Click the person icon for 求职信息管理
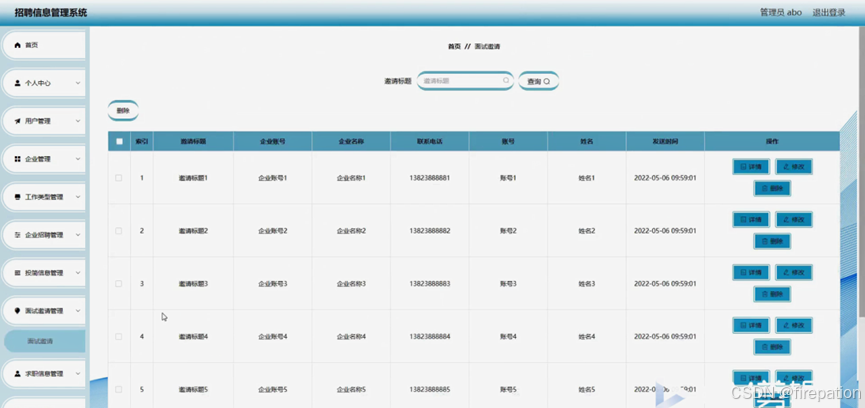The height and width of the screenshot is (408, 865). 17,373
